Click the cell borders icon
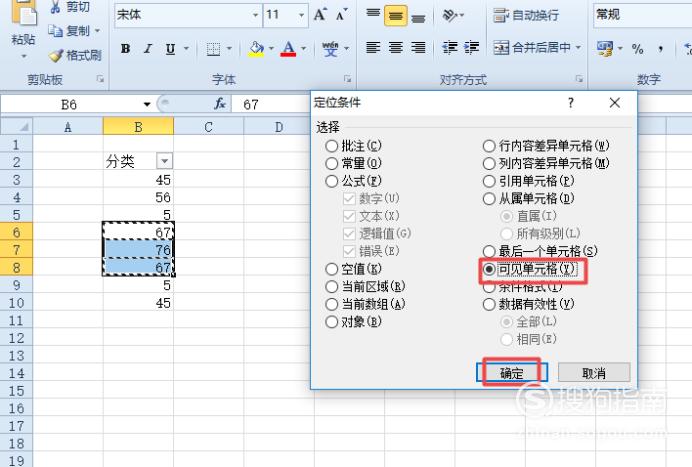 click(x=213, y=49)
